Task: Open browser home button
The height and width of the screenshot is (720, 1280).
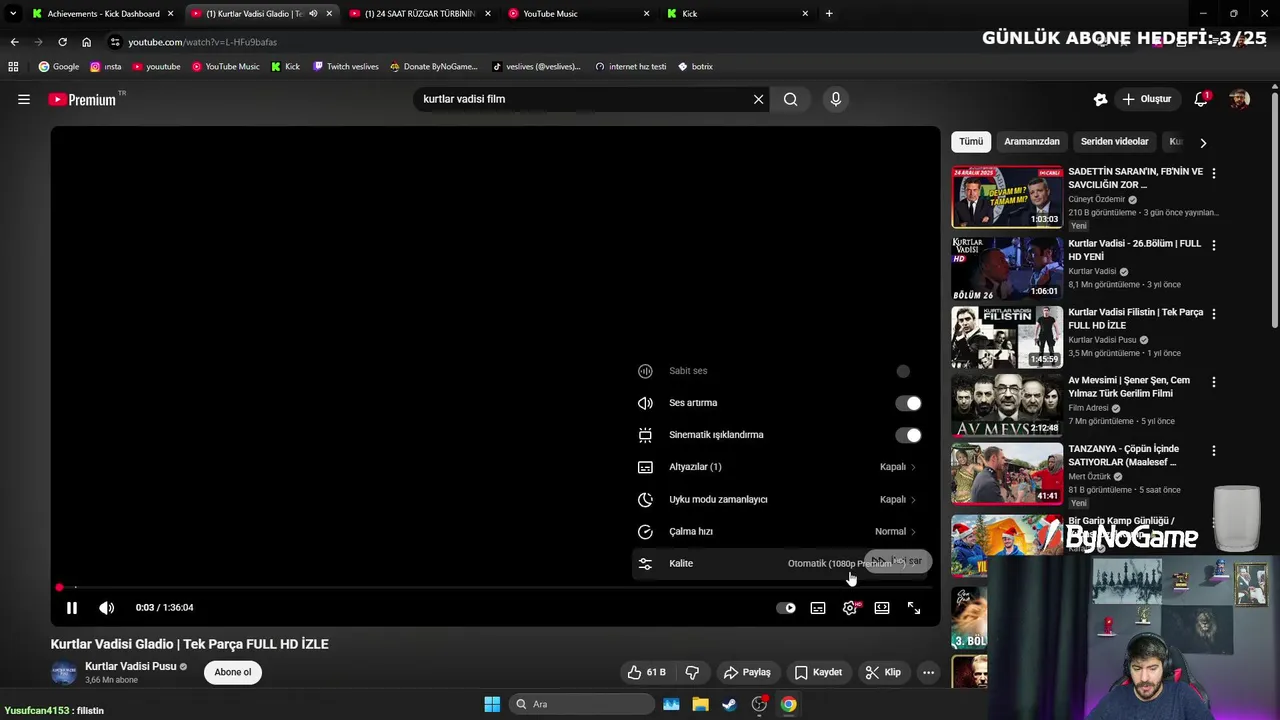Action: 86,42
